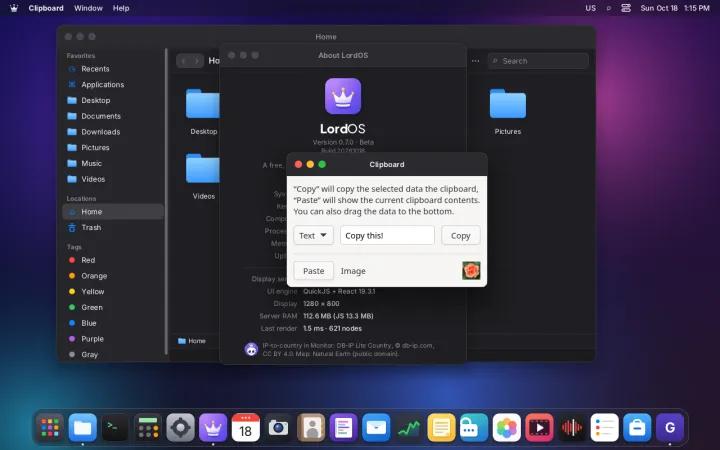Select Videos in the Favorites sidebar
Image resolution: width=720 pixels, height=450 pixels.
pos(113,179)
